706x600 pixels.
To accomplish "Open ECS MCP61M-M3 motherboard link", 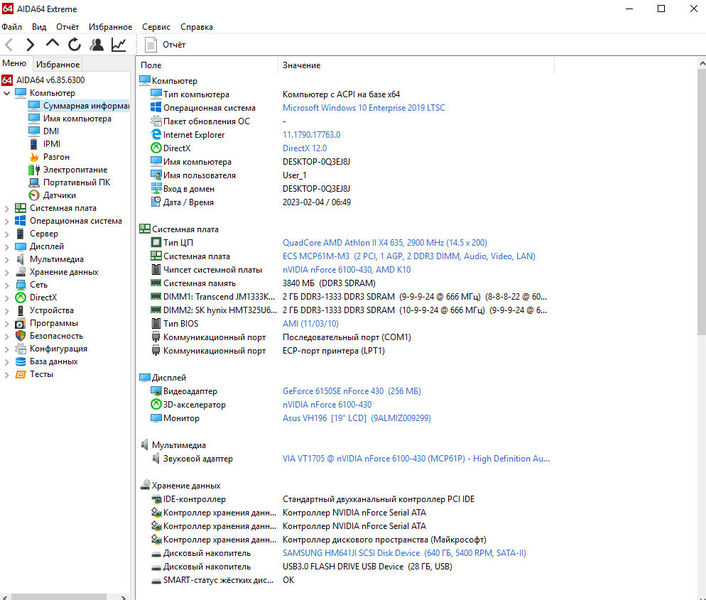I will pos(409,256).
